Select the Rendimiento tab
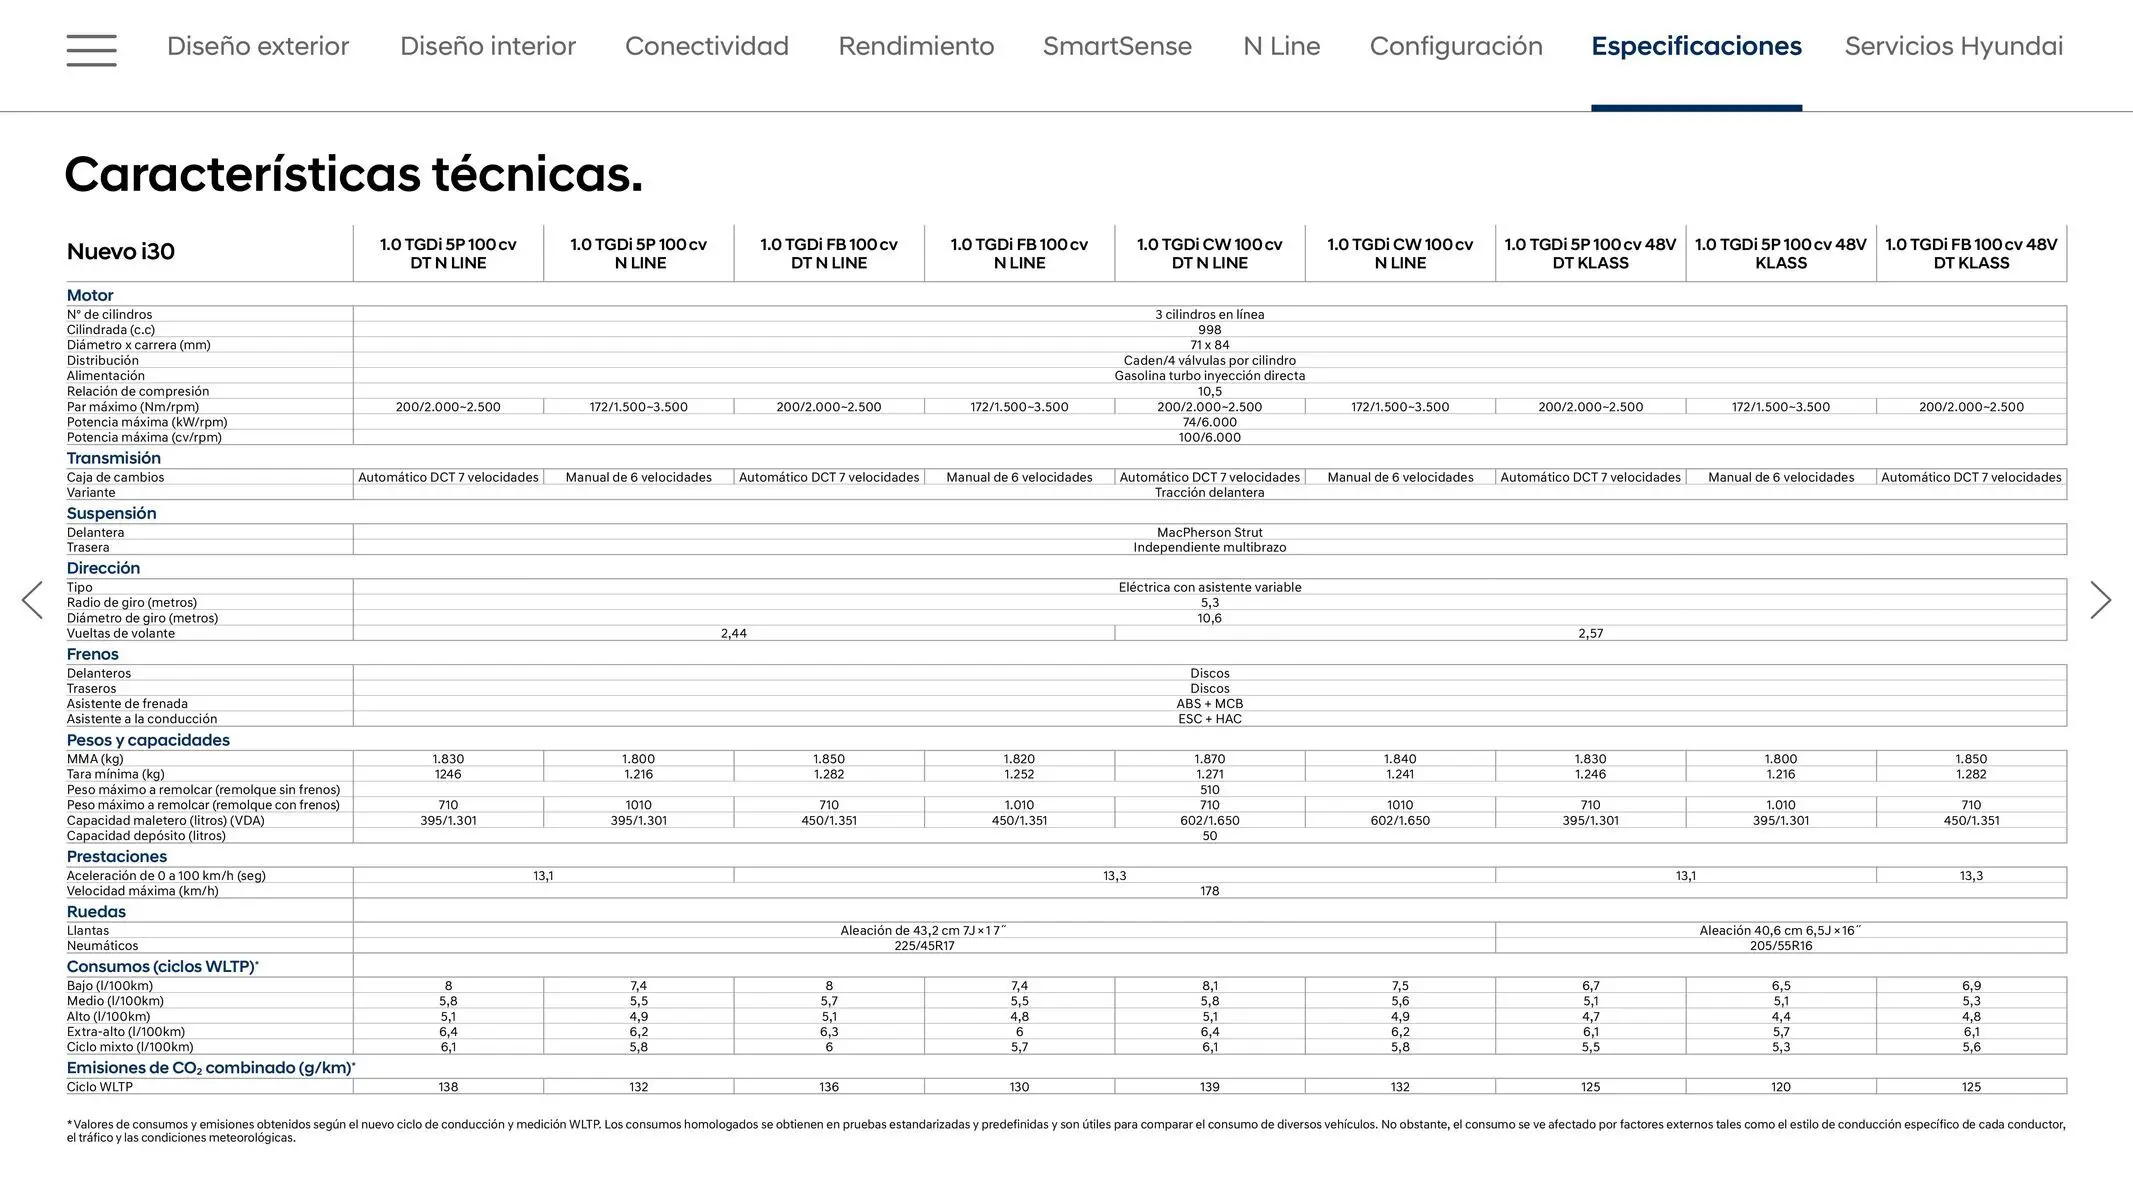2133x1200 pixels. coord(915,46)
